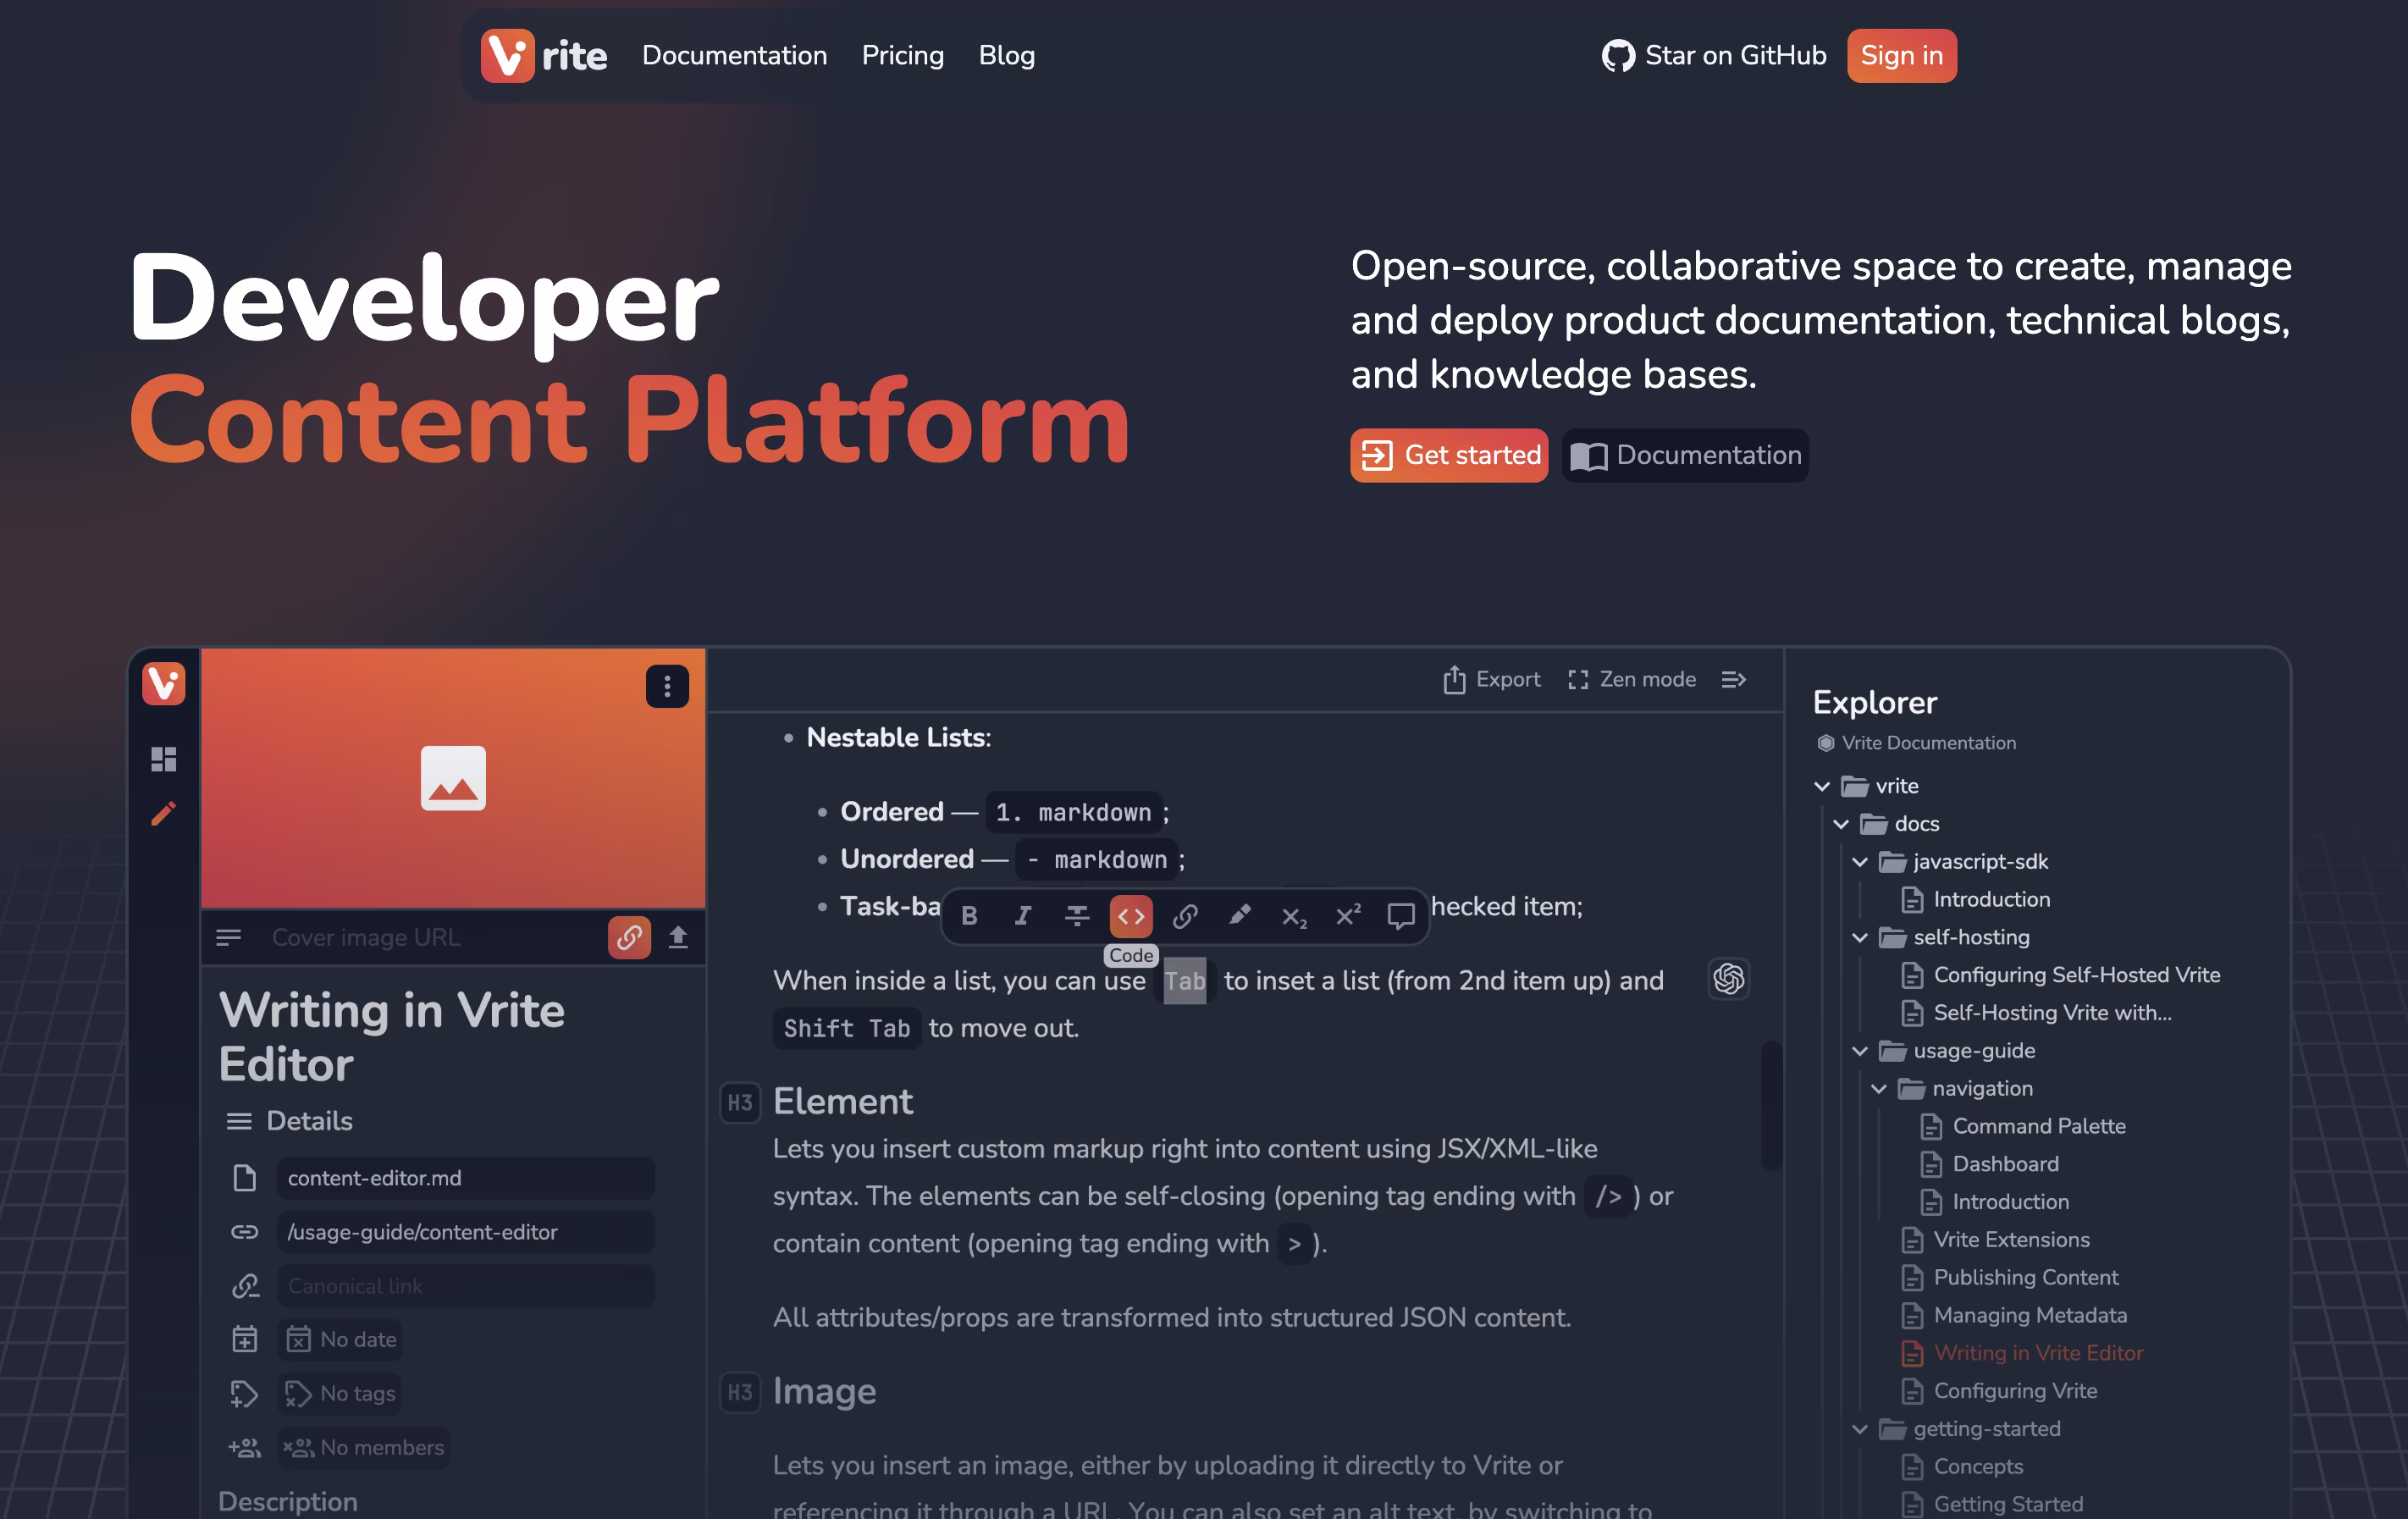Open Self-Hosting Vrite with... document
The height and width of the screenshot is (1519, 2408).
(2036, 1013)
